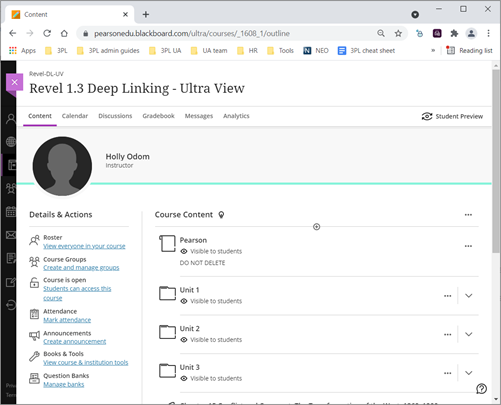Open the messages envelope icon in sidebar
The width and height of the screenshot is (501, 405).
(x=11, y=235)
